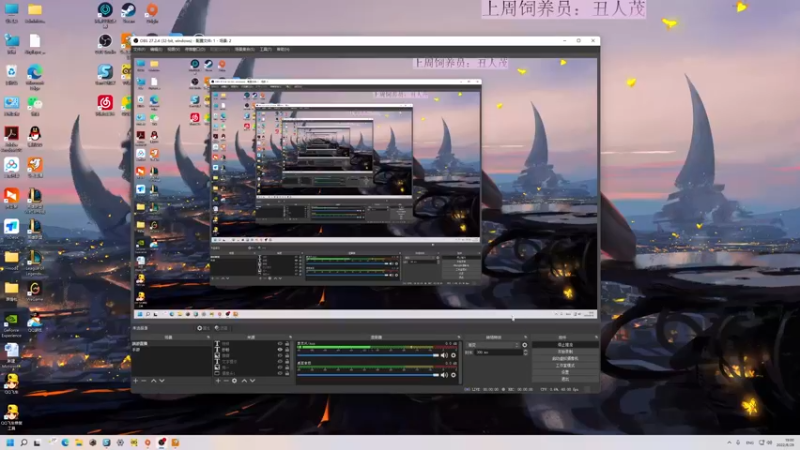The width and height of the screenshot is (800, 450).
Task: Open the WeGame desktop shortcut
Action: click(x=35, y=292)
